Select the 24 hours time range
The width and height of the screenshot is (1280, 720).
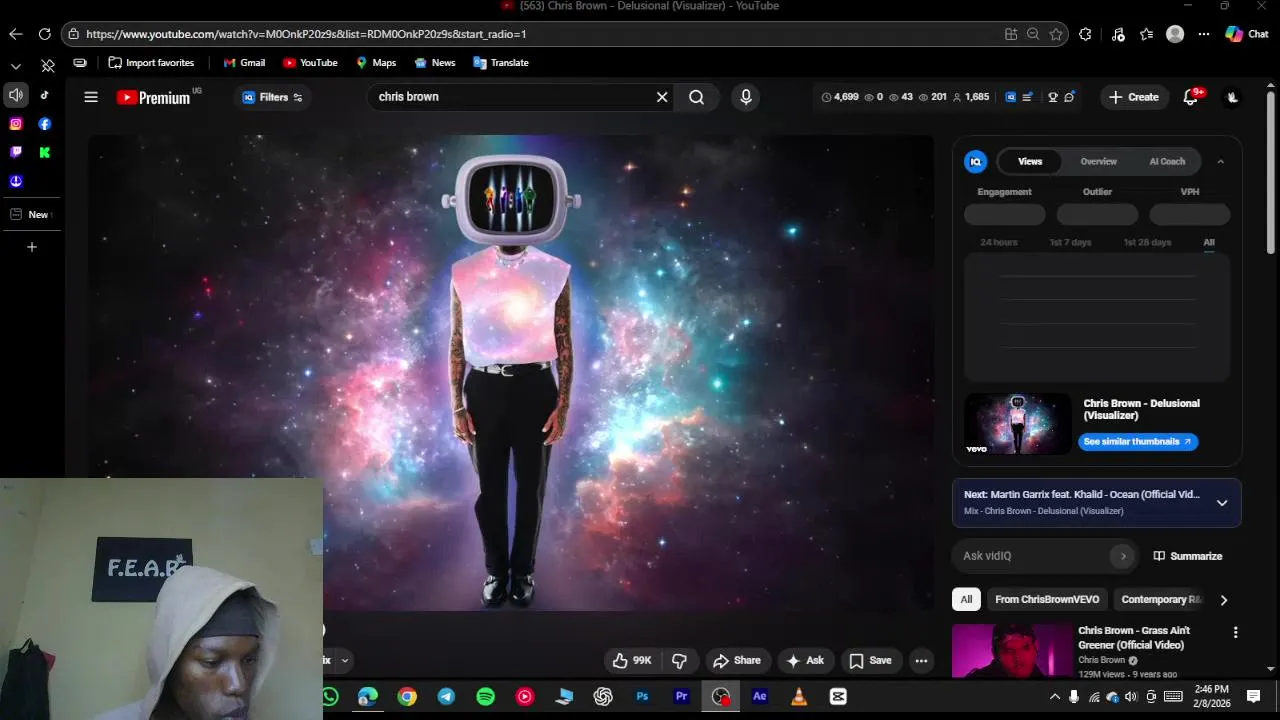[x=999, y=242]
